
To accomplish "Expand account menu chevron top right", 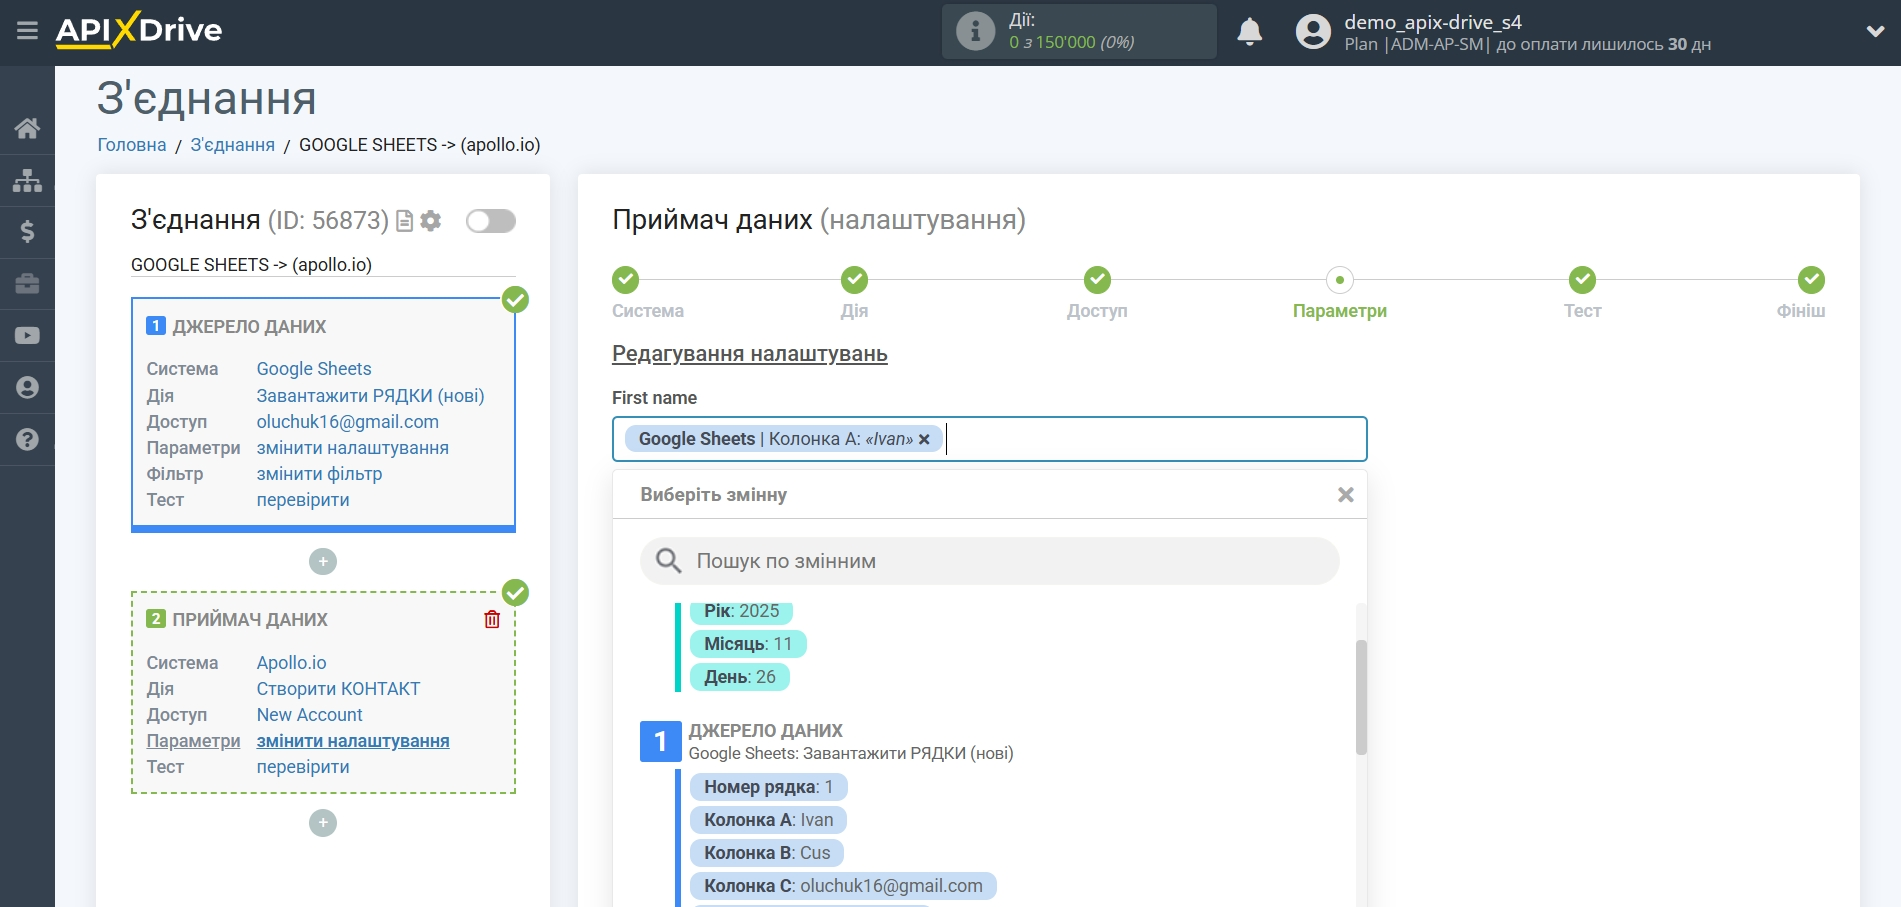I will point(1875,32).
